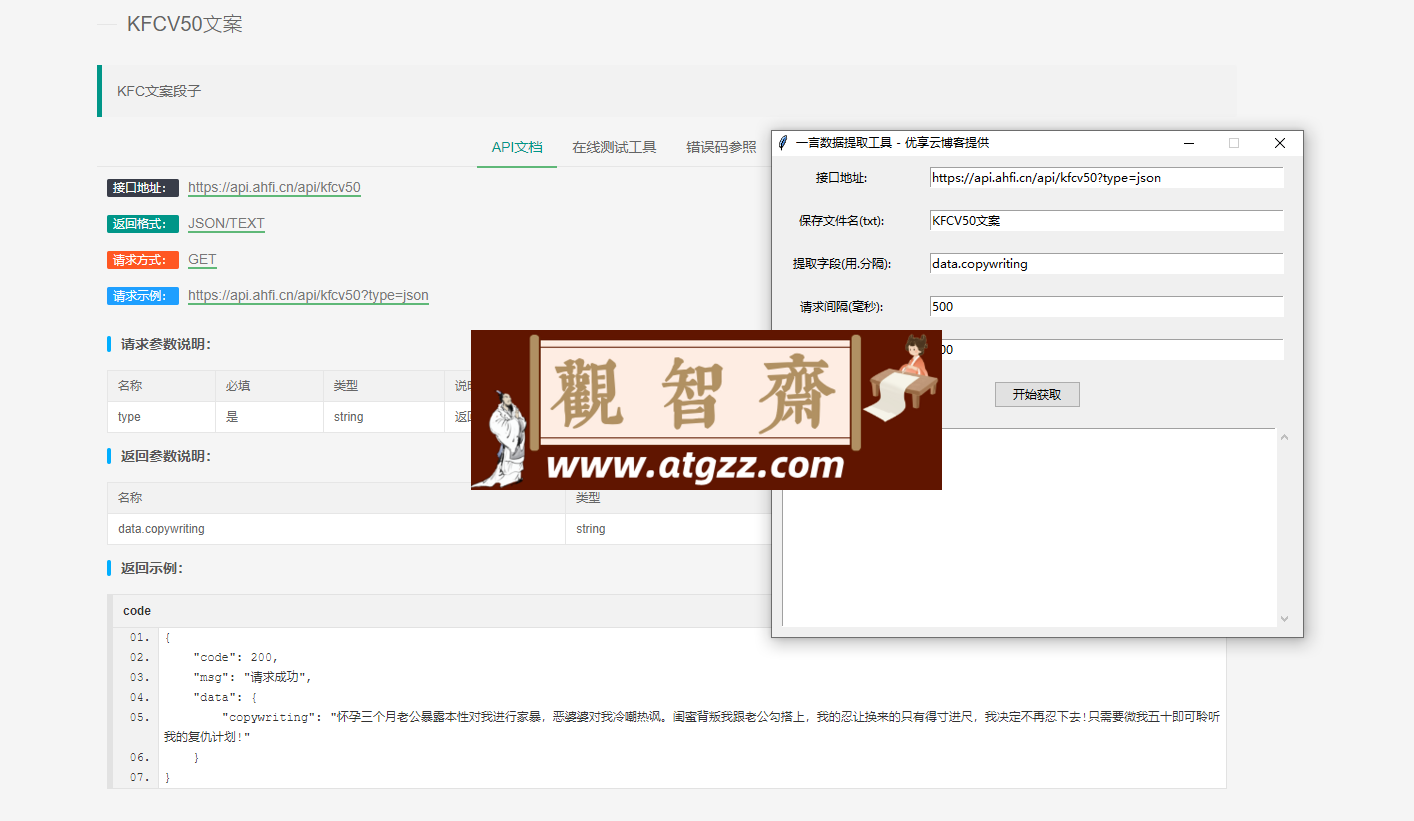Viewport: 1414px width, 821px height.
Task: Open the https://api.ahfi.cn/api/kfcv50 interface address link
Action: [274, 188]
